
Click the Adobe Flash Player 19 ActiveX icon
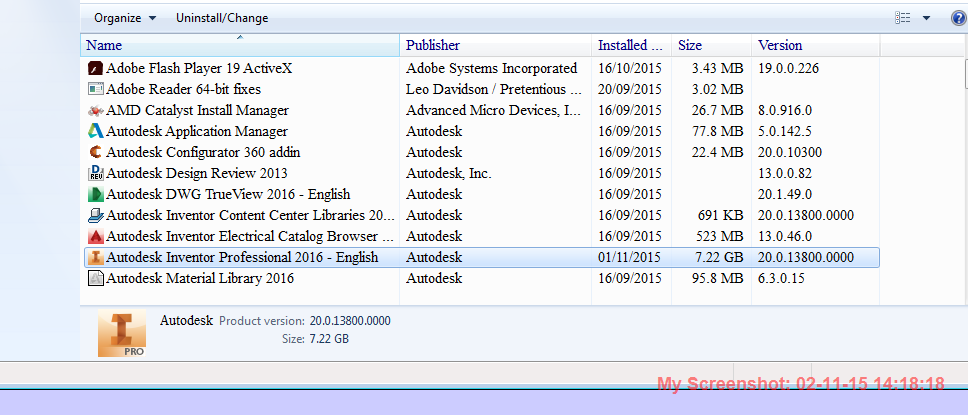95,69
